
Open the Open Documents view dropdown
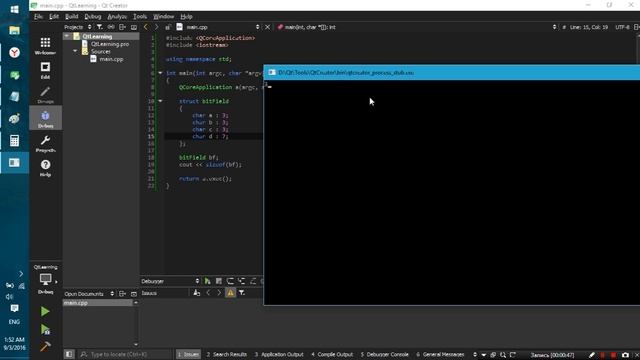89,293
